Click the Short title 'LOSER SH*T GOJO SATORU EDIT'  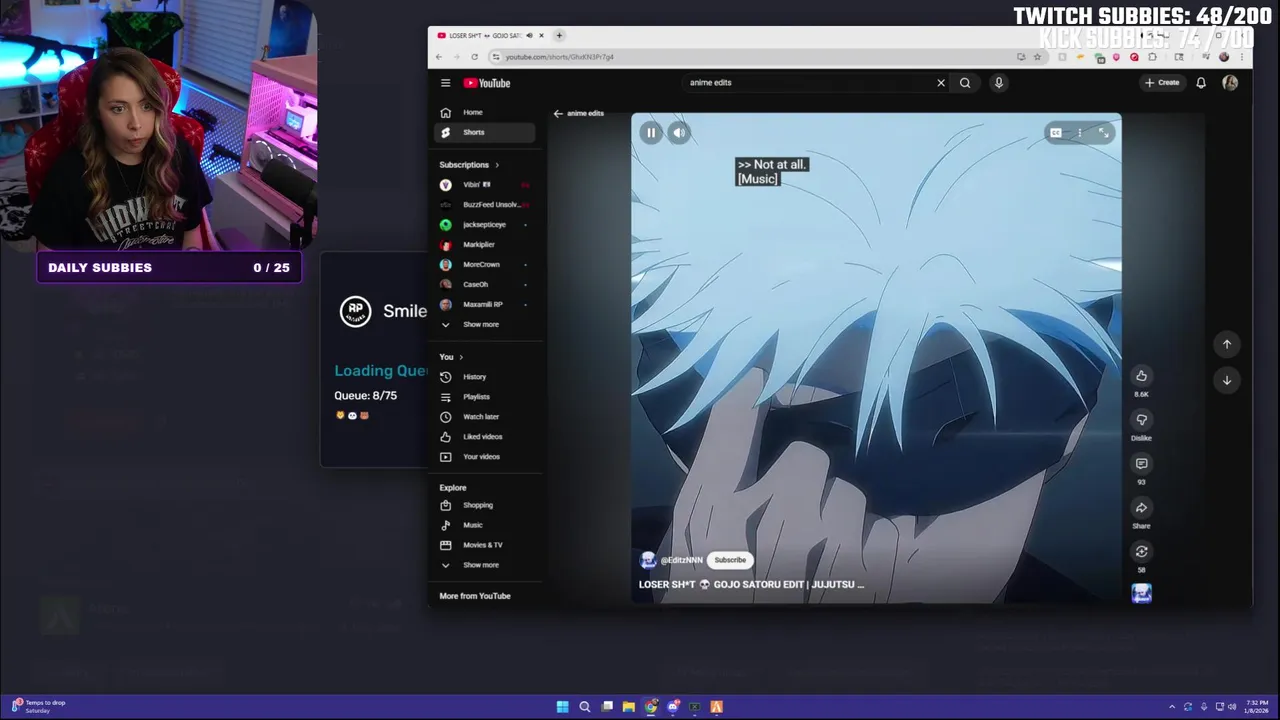coord(751,584)
